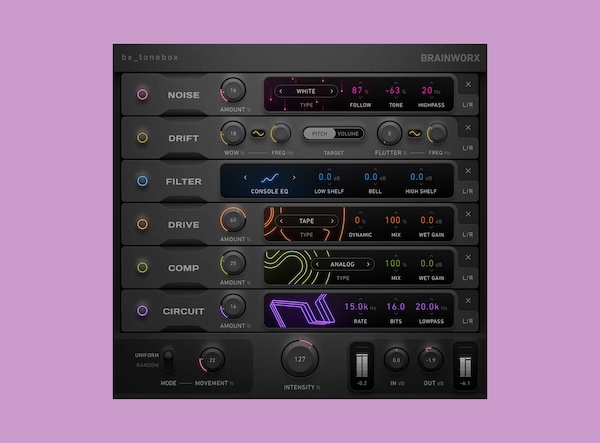Image resolution: width=600 pixels, height=443 pixels.
Task: Click L/R channel mode on Filter row
Action: click(468, 191)
